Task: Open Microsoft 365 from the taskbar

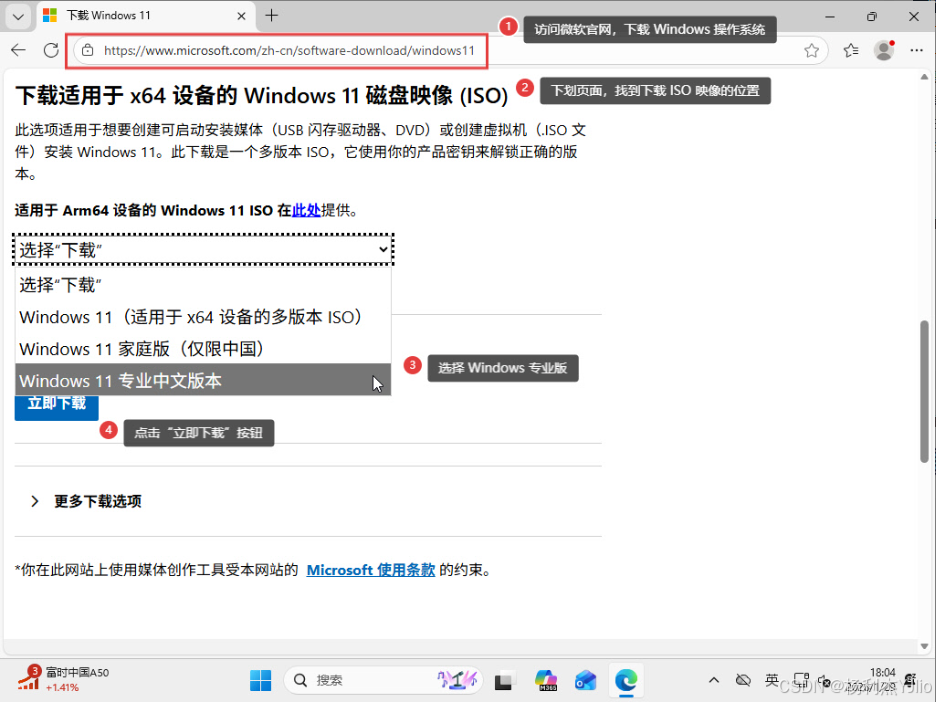Action: (x=545, y=680)
